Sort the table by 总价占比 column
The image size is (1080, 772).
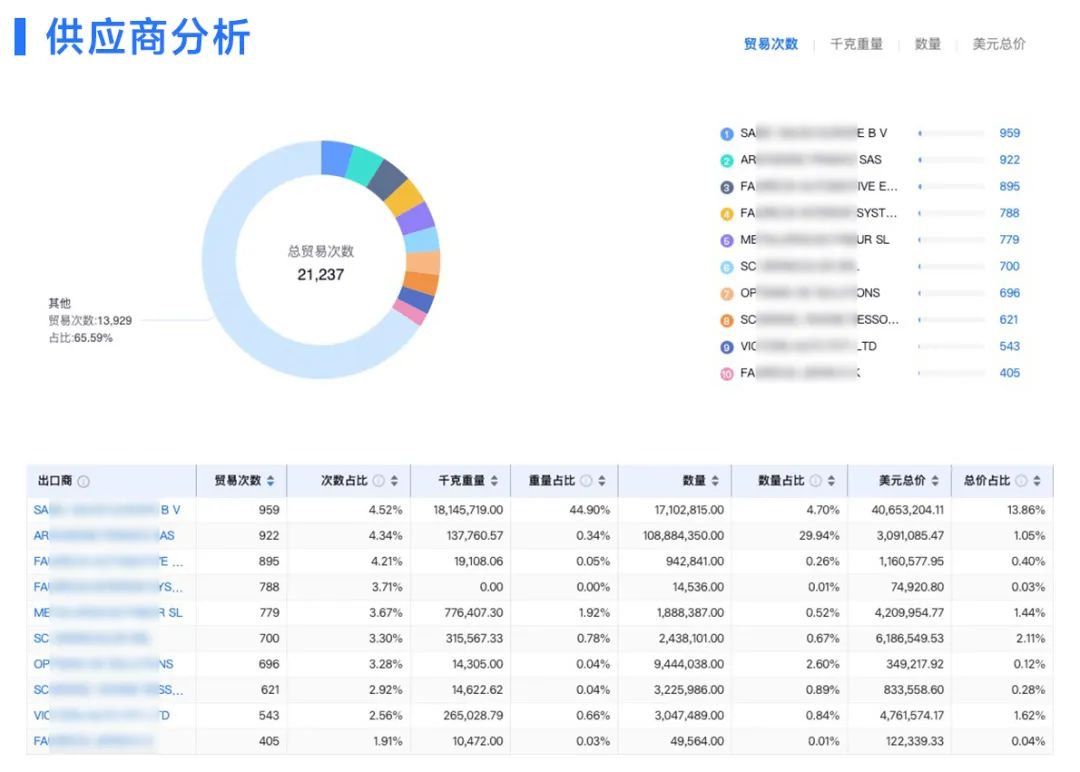(1037, 481)
